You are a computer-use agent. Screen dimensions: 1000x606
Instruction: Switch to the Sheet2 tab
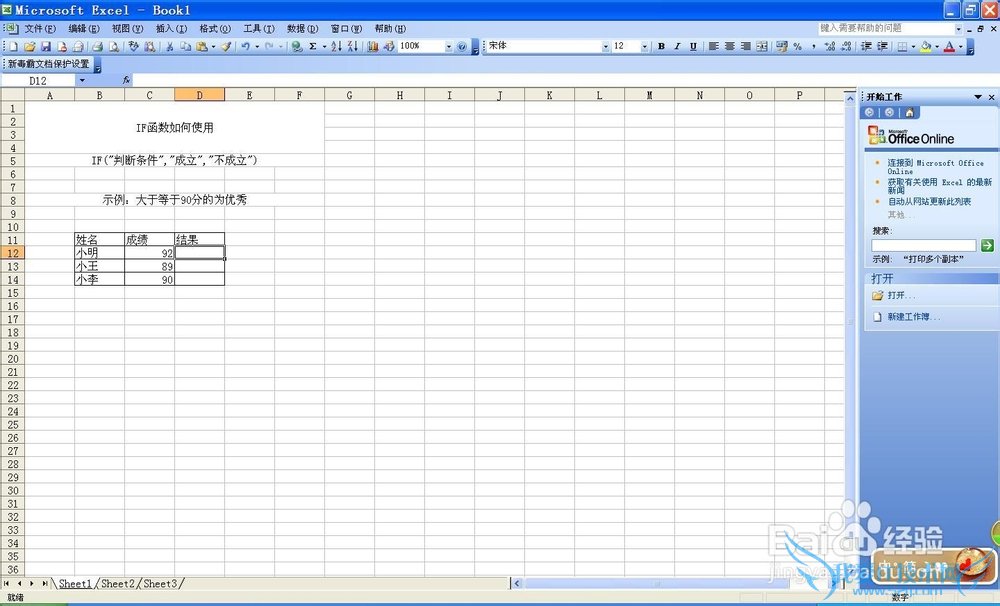[118, 584]
